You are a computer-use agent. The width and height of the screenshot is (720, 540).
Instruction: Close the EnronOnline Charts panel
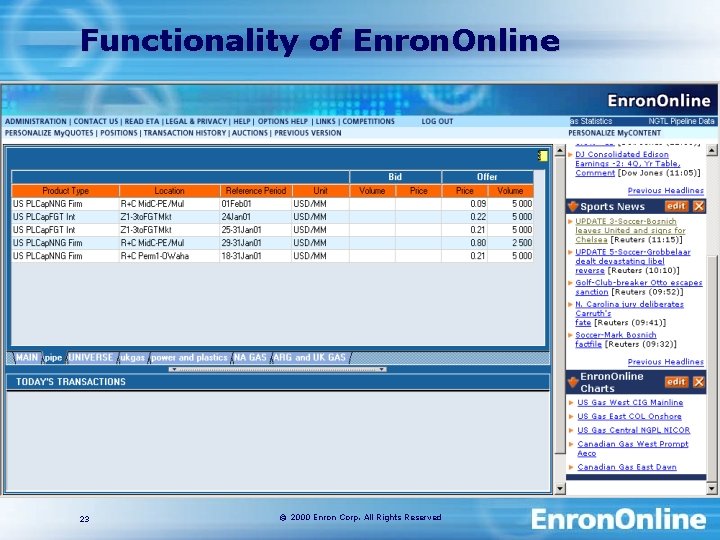point(698,382)
